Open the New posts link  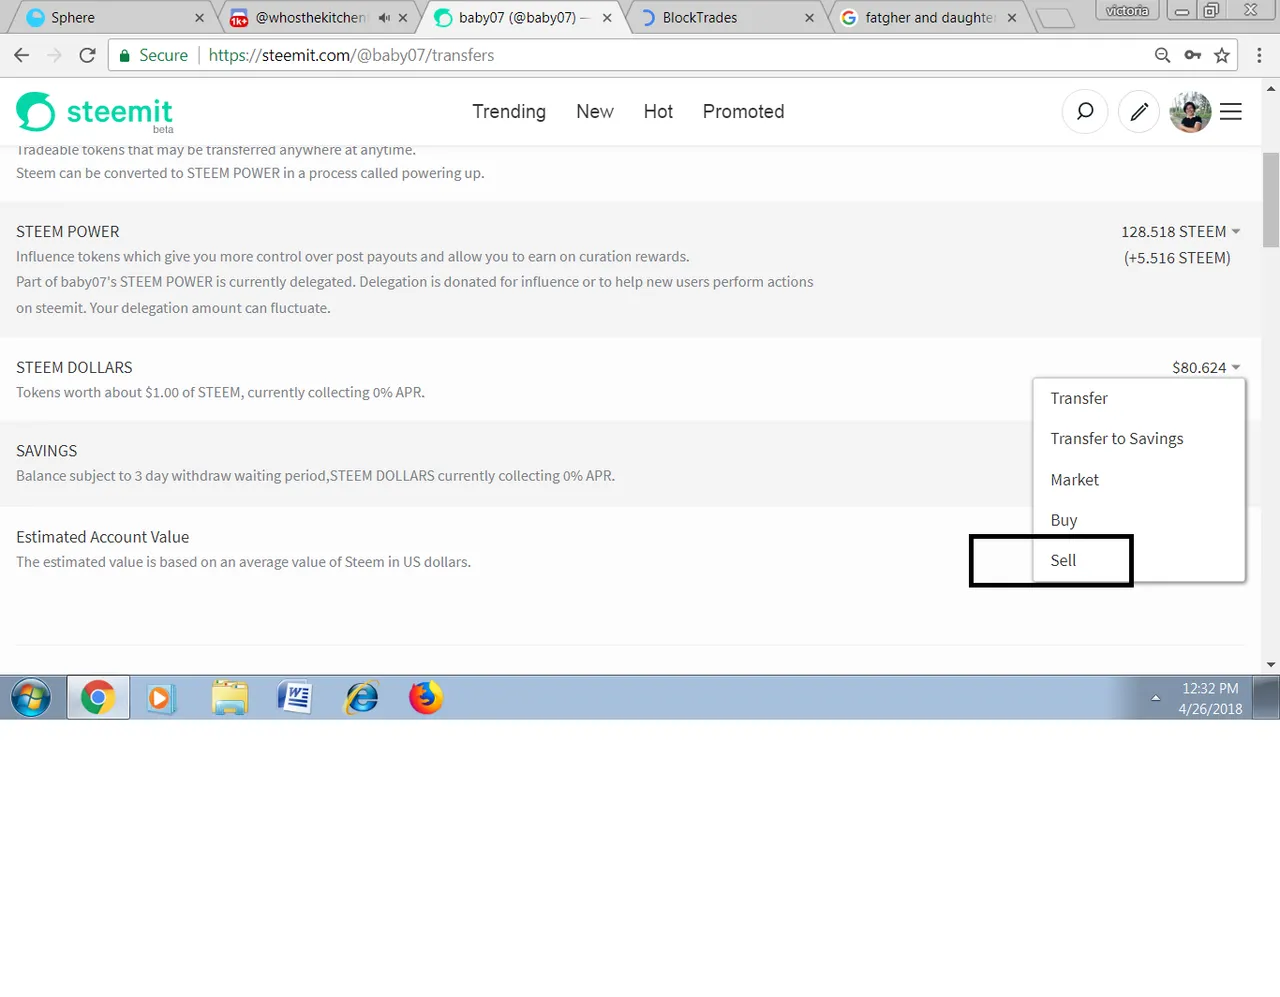point(595,111)
